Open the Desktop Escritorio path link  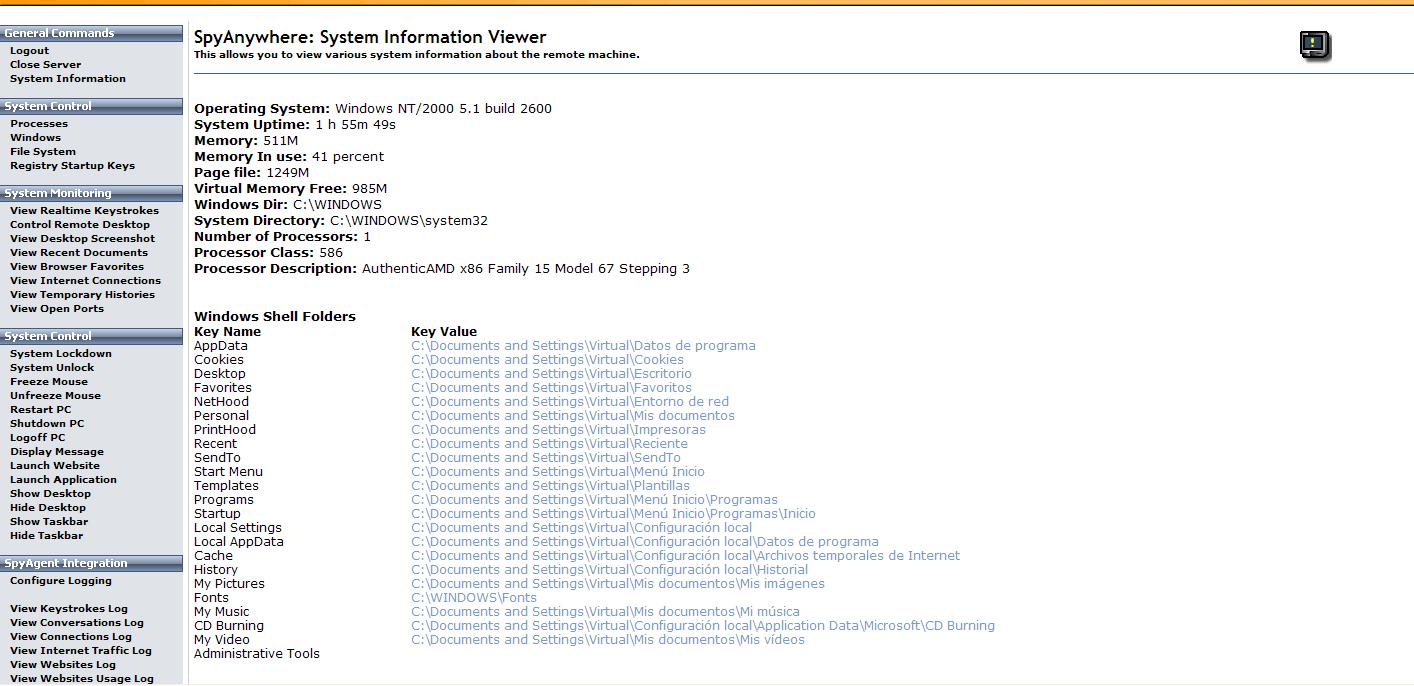551,374
